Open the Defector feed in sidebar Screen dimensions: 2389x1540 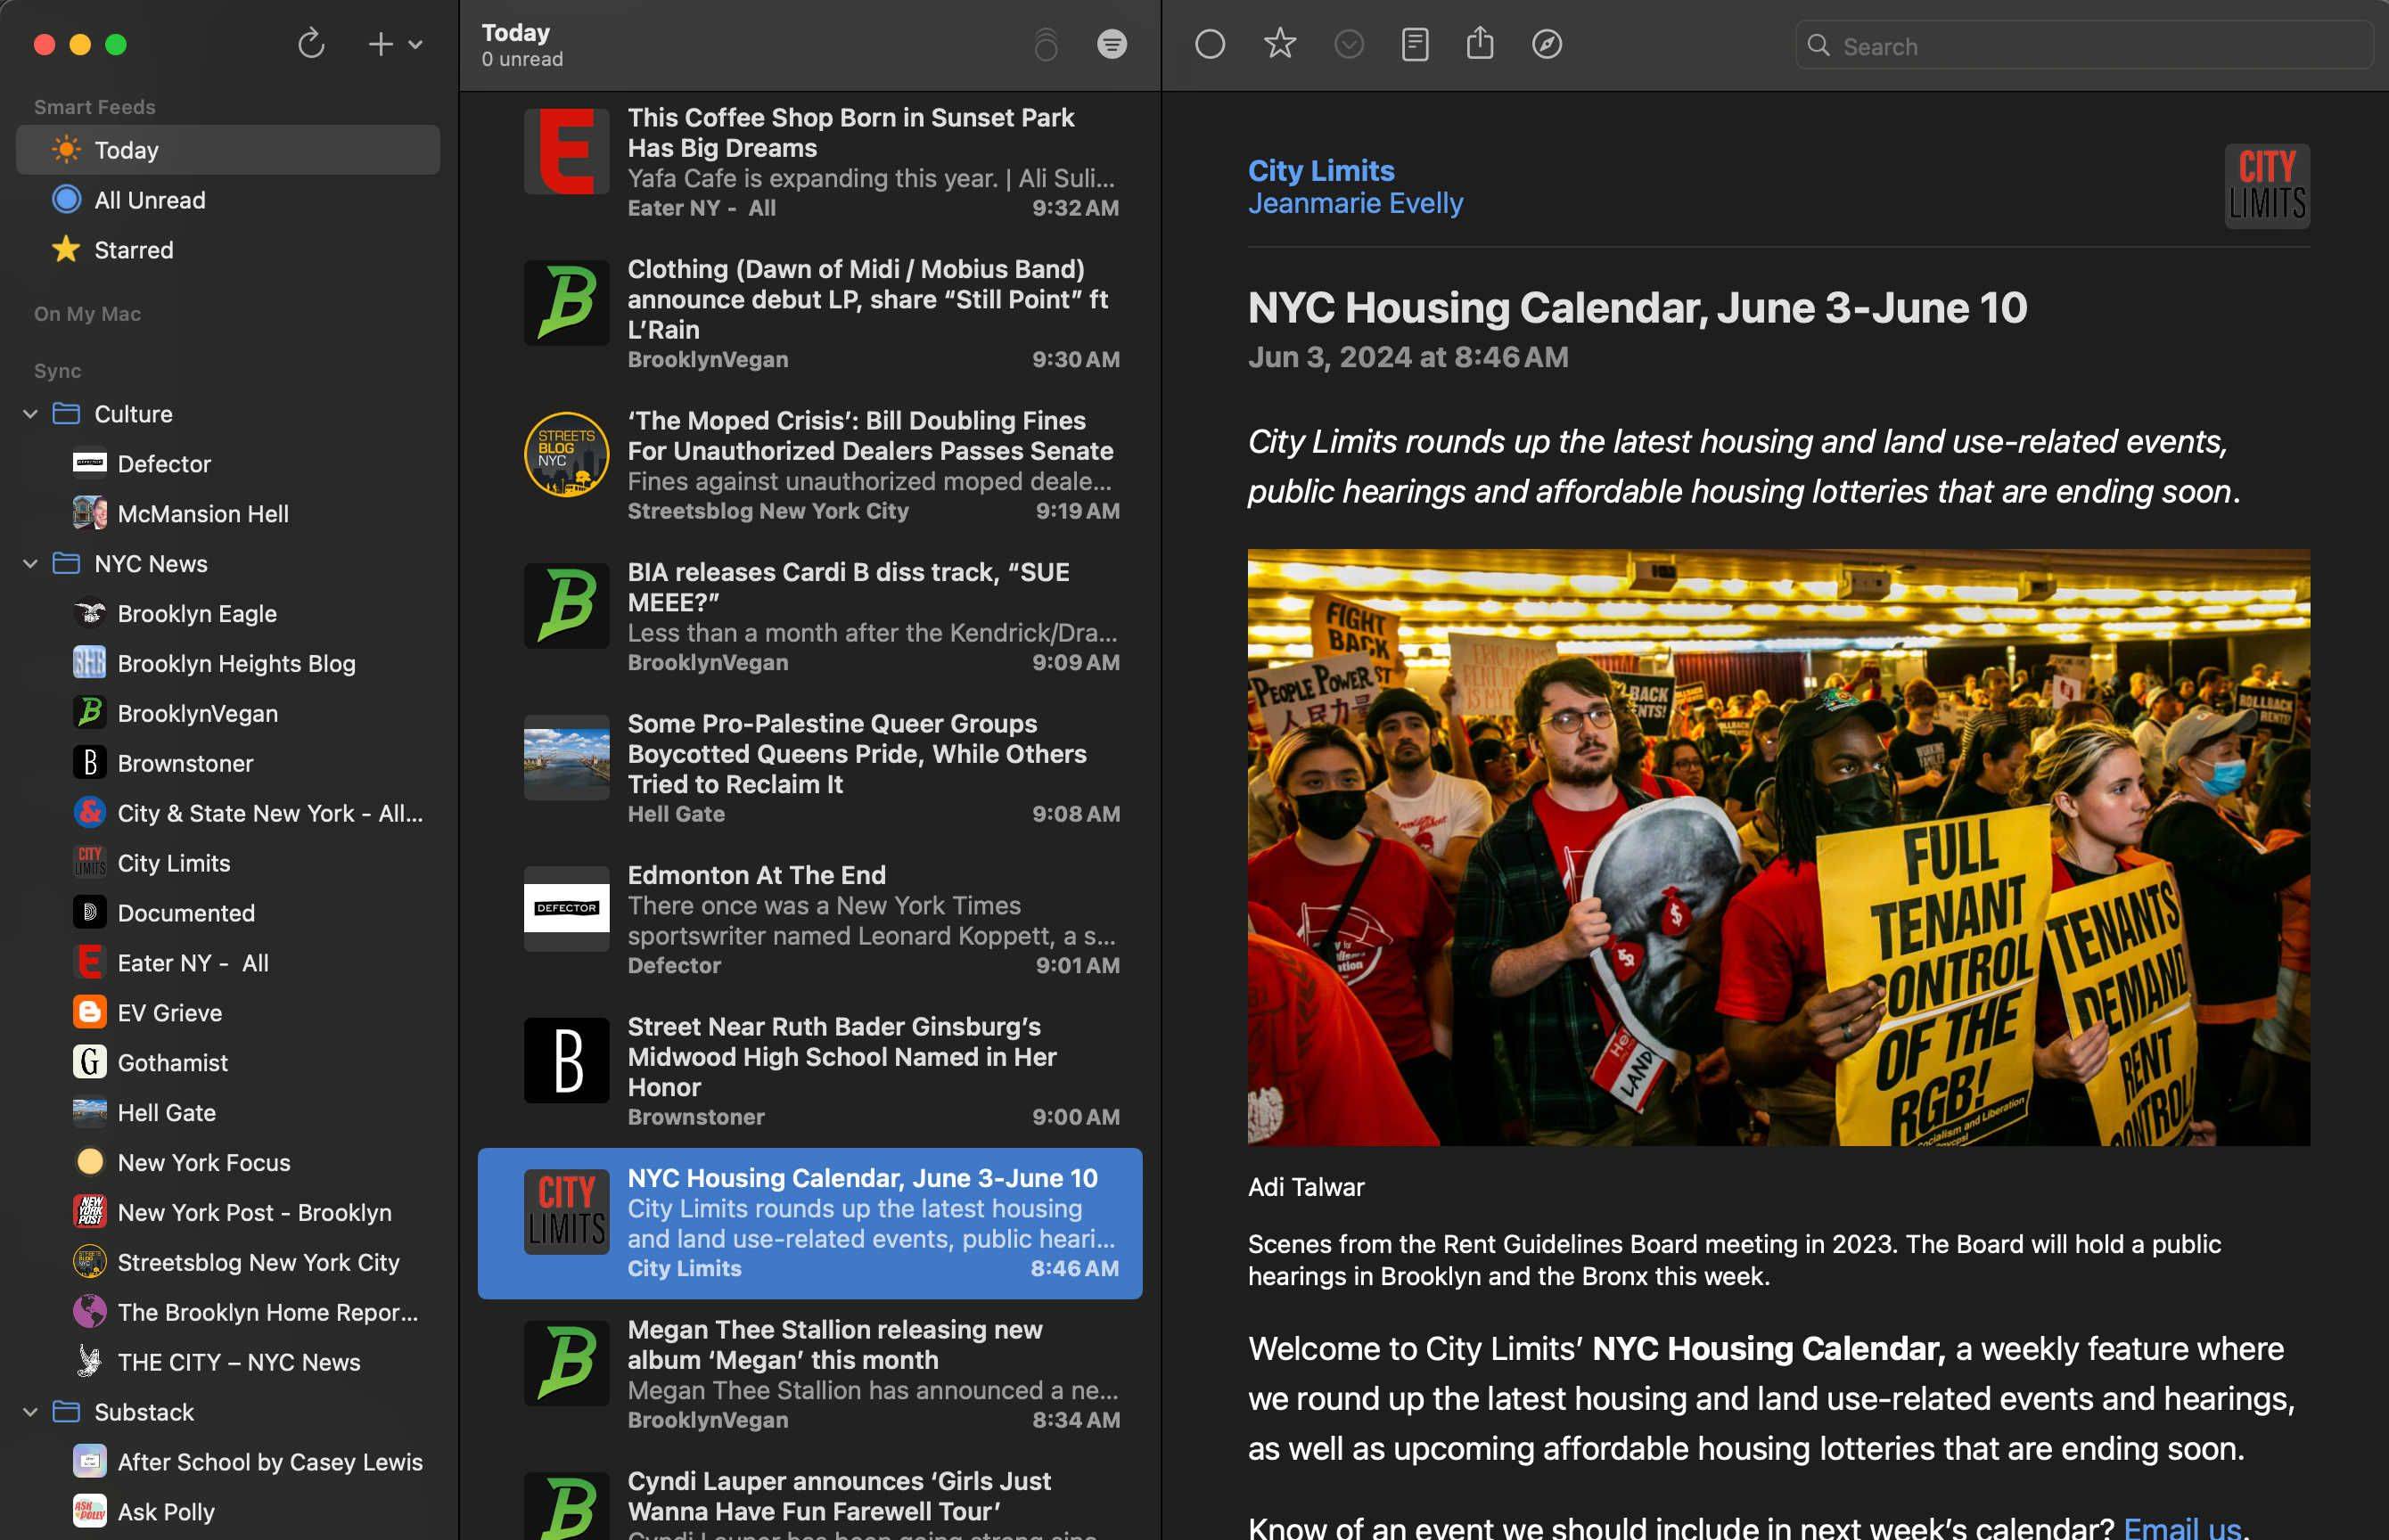pyautogui.click(x=228, y=464)
